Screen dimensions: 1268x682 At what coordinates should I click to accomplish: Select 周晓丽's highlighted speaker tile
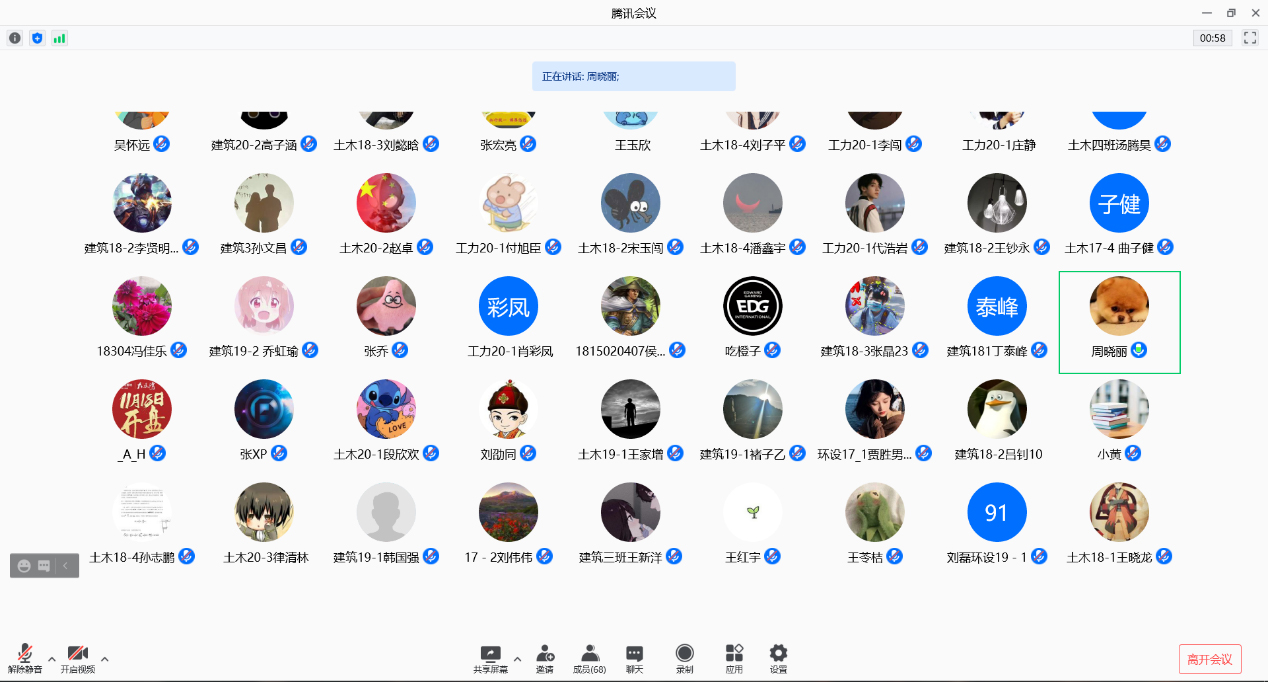[x=1119, y=321]
